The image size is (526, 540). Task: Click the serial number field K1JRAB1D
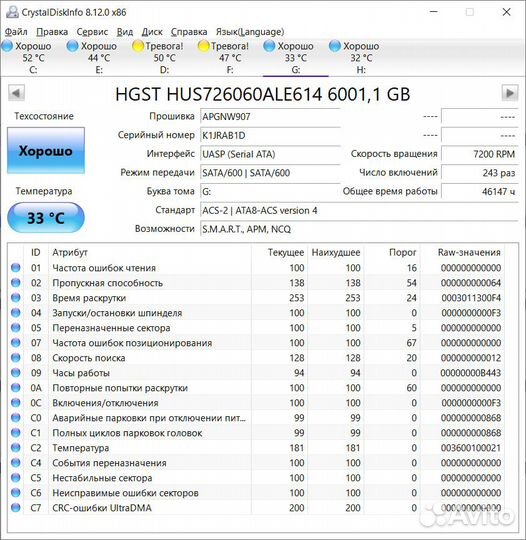point(270,135)
